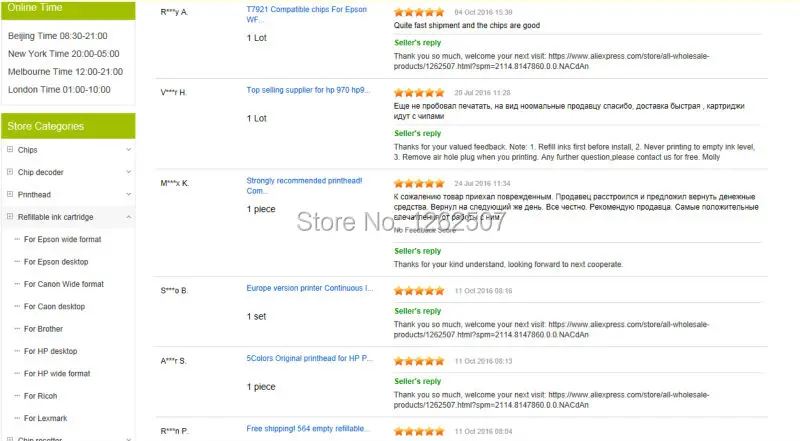Expand the Chip decoder dropdown arrow
The image size is (800, 441).
point(129,172)
